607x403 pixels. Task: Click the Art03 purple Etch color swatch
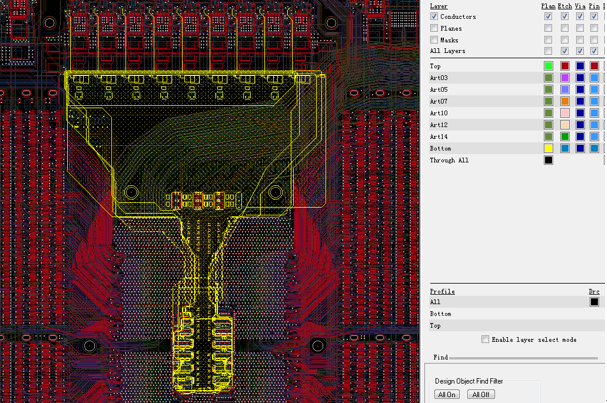tap(565, 78)
